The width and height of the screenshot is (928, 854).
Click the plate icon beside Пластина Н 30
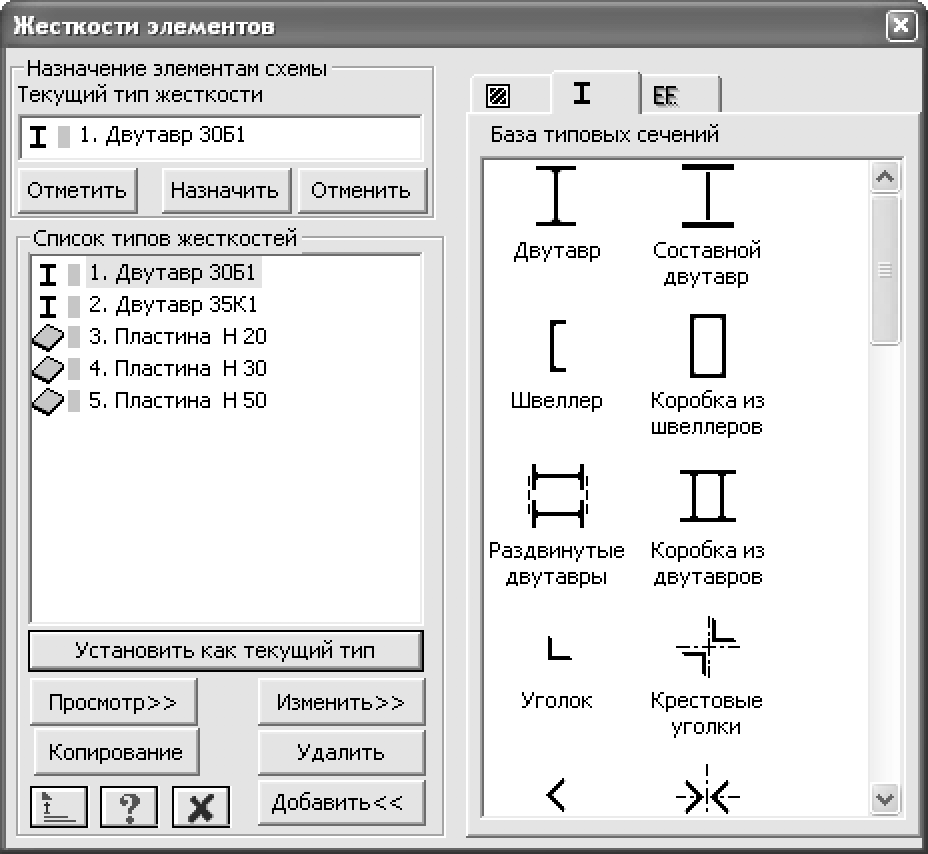(x=48, y=369)
